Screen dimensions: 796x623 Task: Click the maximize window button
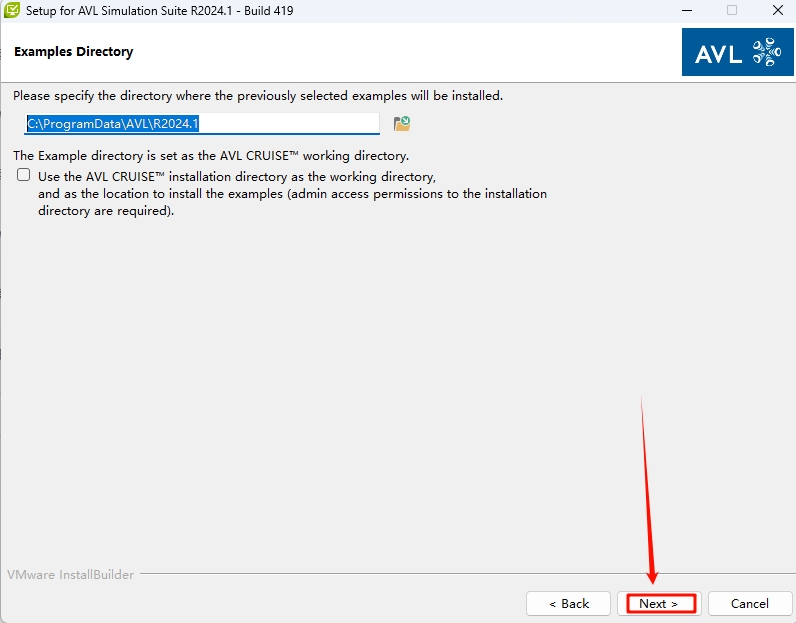[732, 11]
